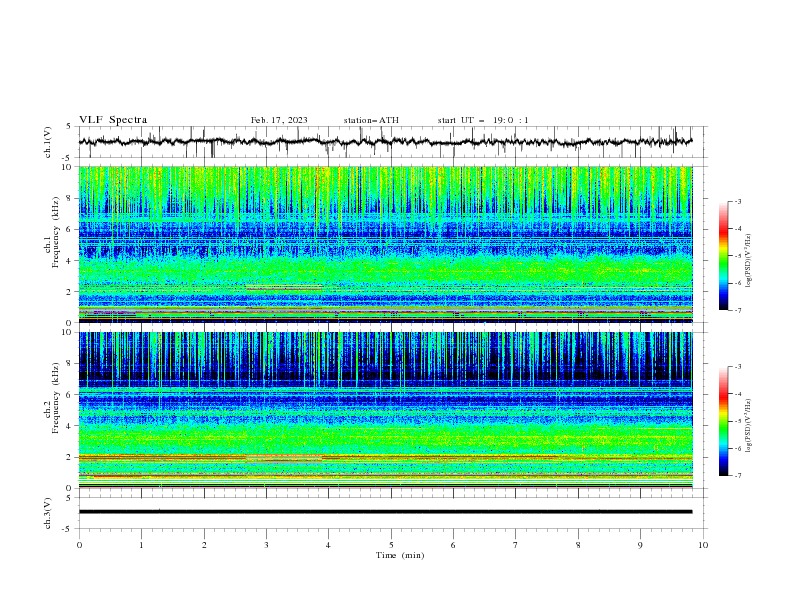This screenshot has width=792, height=612.
Task: Click the ch.1 color bar "log(PSD)(V²/Hz)" label
Action: click(x=749, y=261)
